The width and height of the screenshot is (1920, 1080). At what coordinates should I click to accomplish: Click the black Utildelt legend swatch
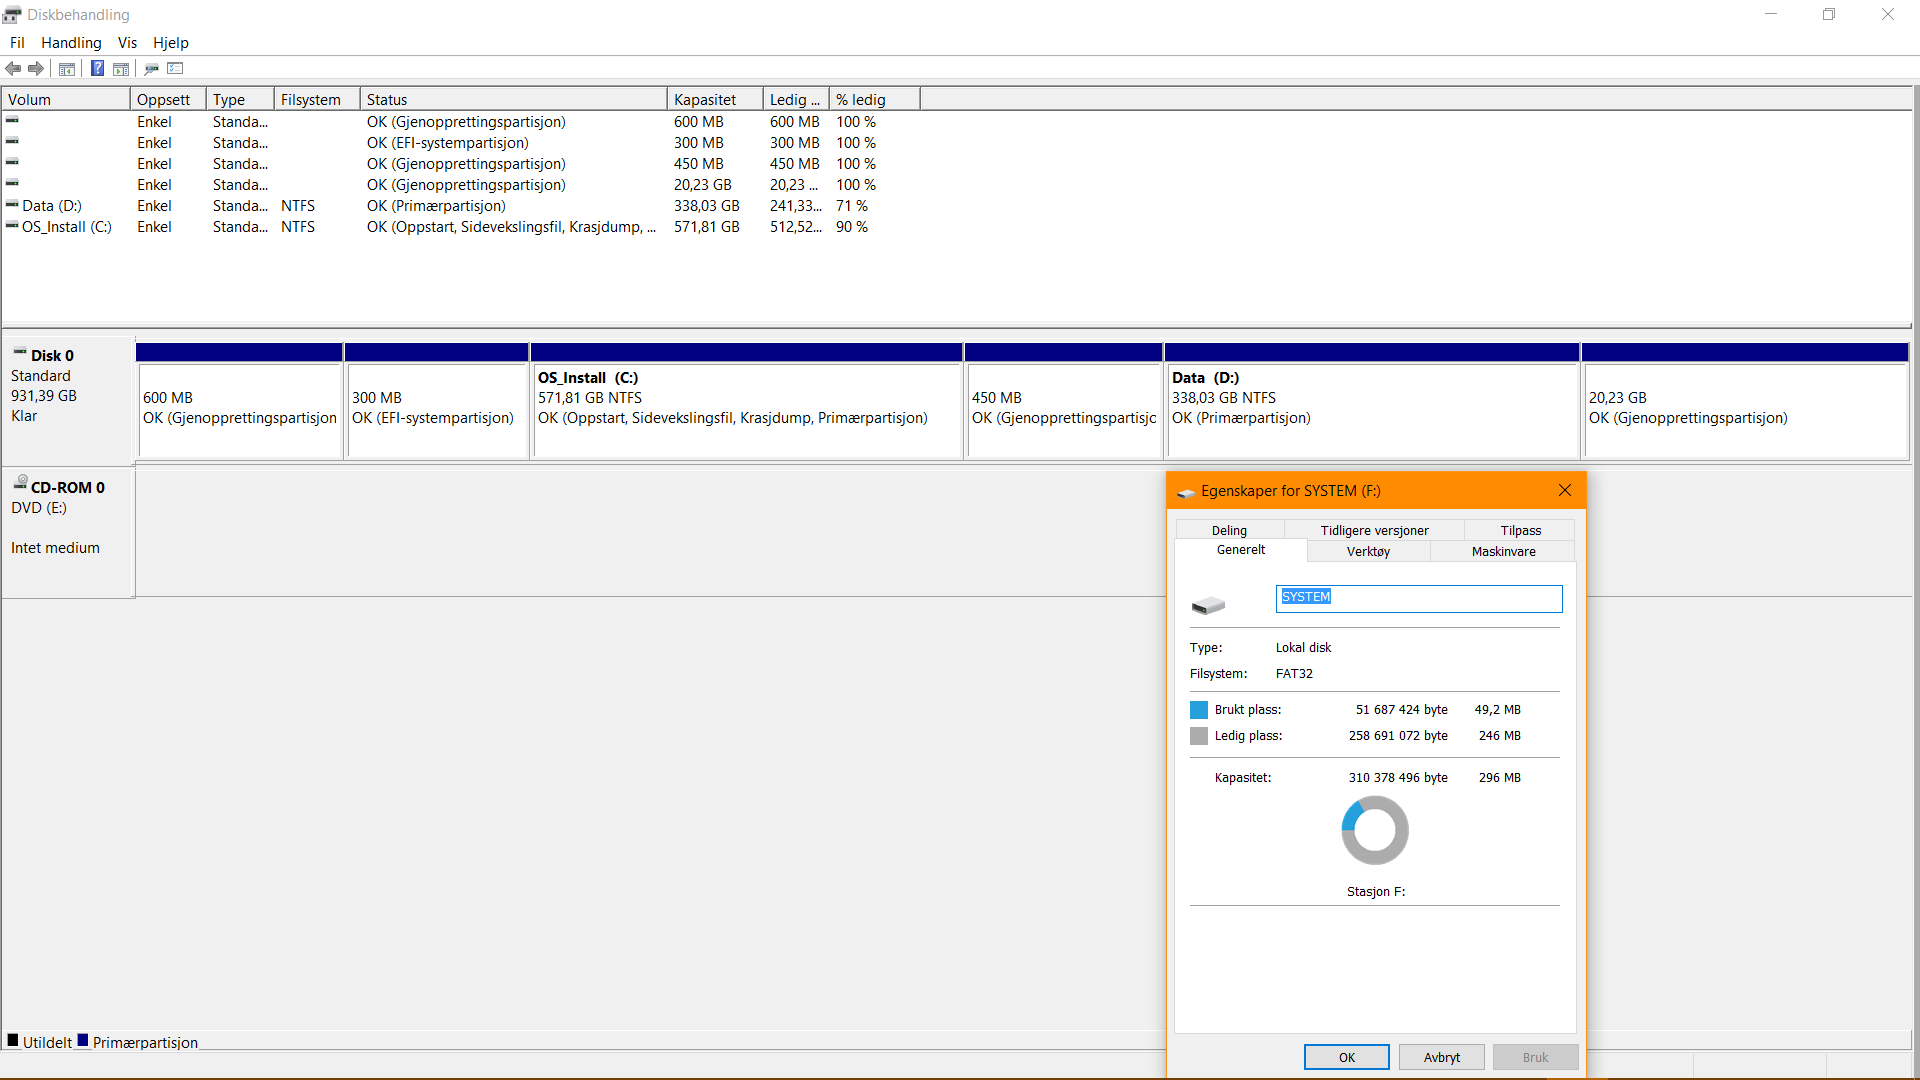(x=13, y=1040)
